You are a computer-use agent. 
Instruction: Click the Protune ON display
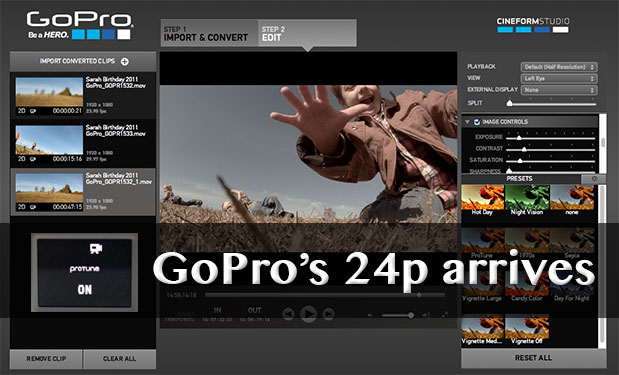pyautogui.click(x=84, y=272)
